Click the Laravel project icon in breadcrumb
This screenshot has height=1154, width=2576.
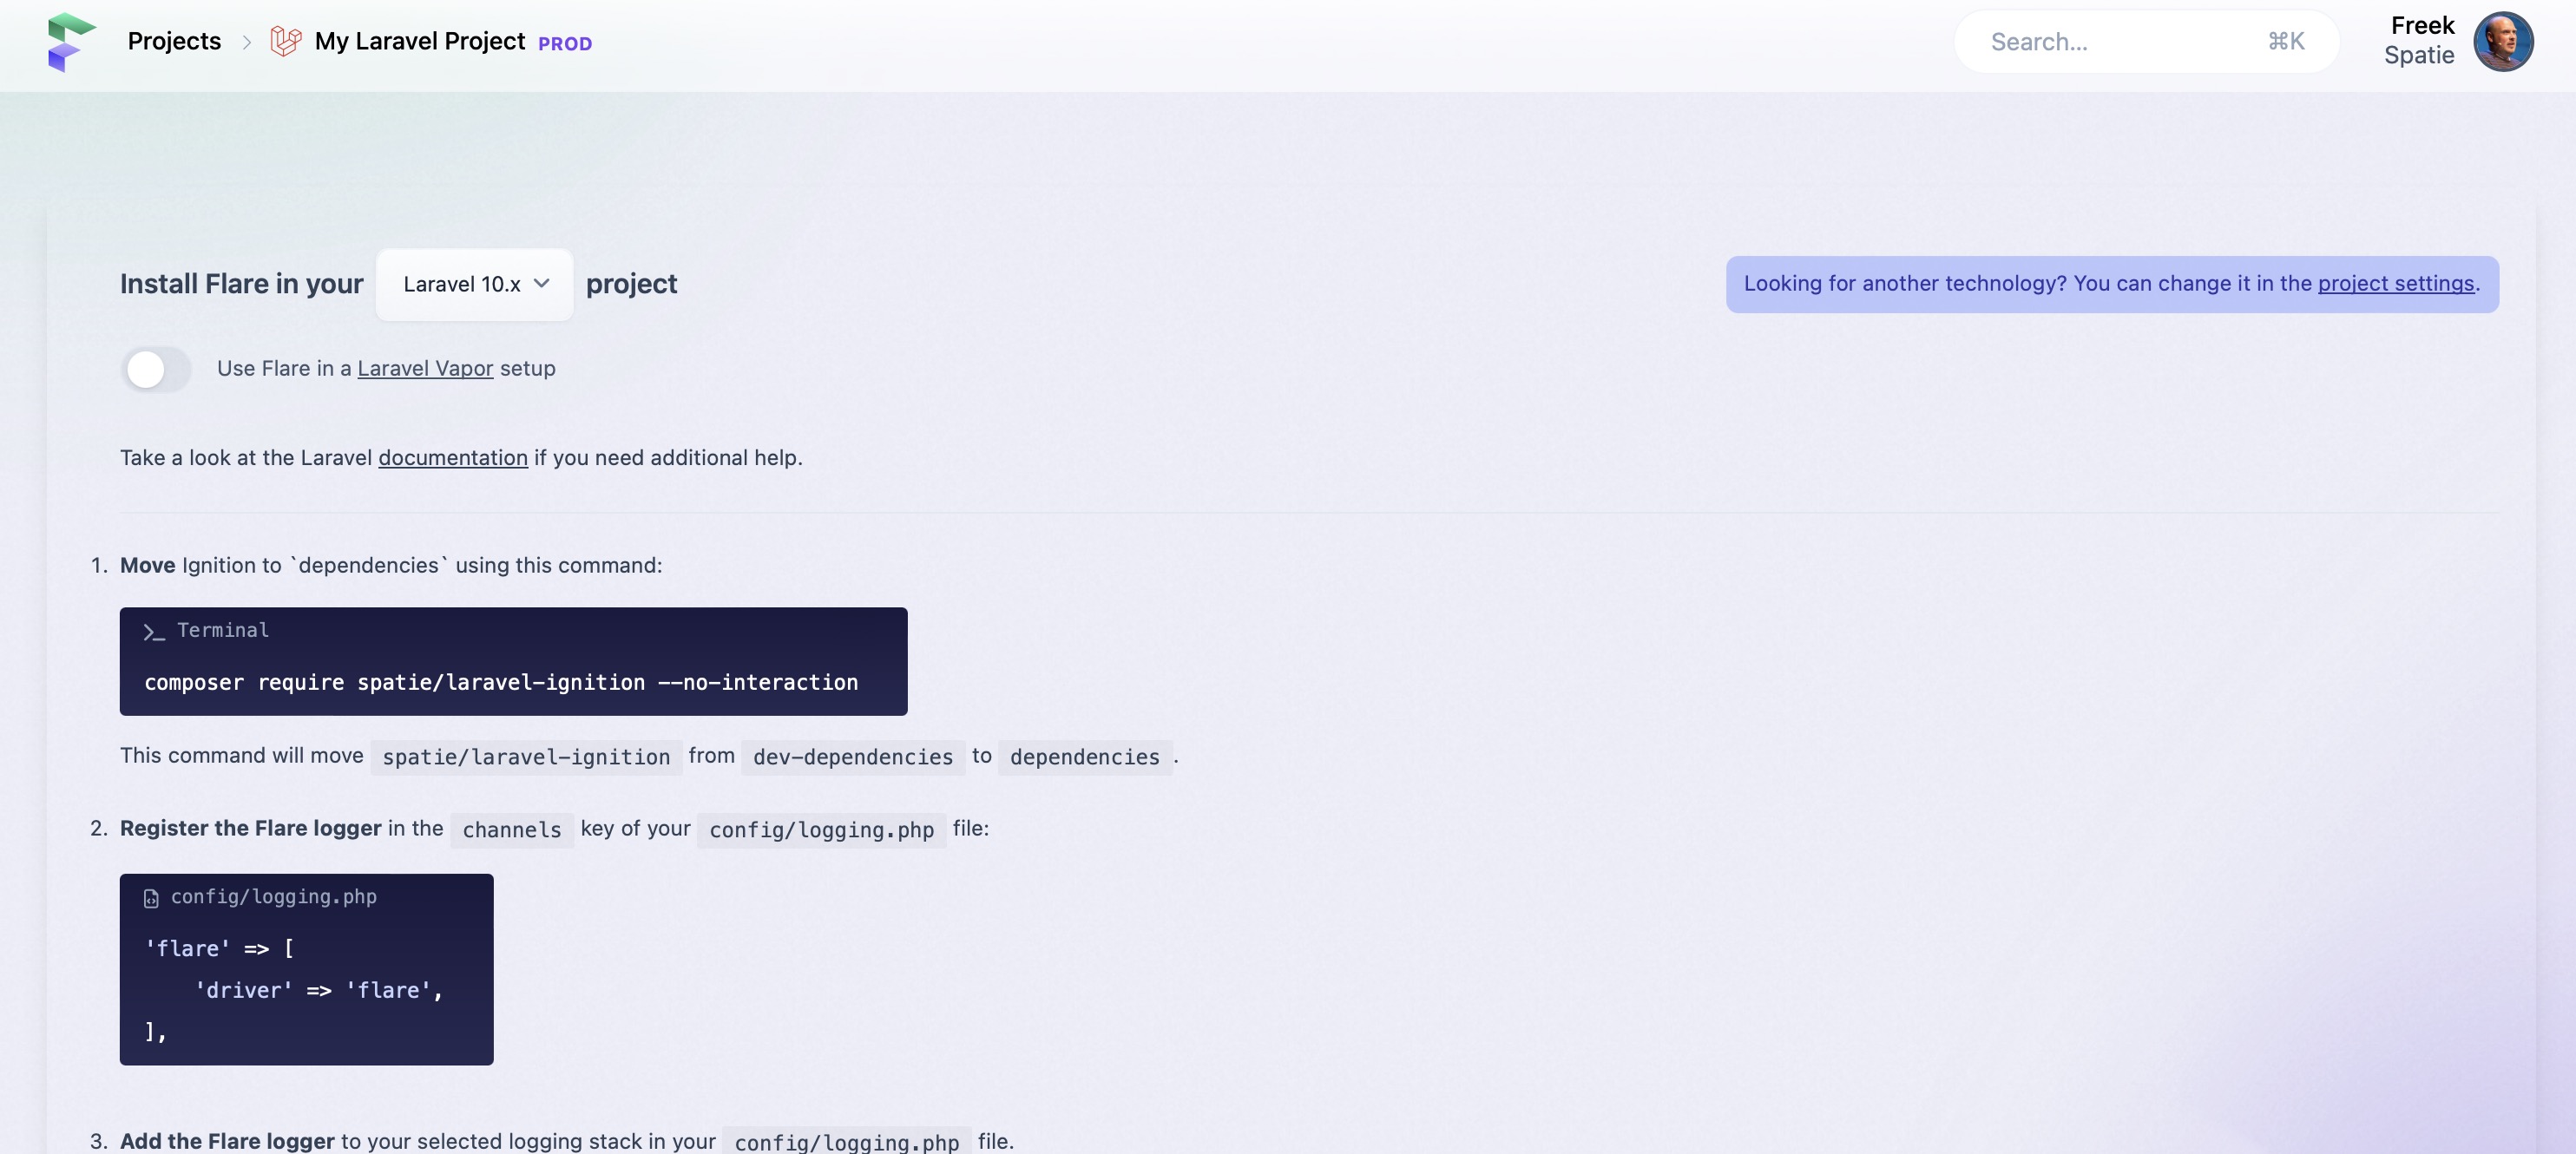click(x=286, y=41)
